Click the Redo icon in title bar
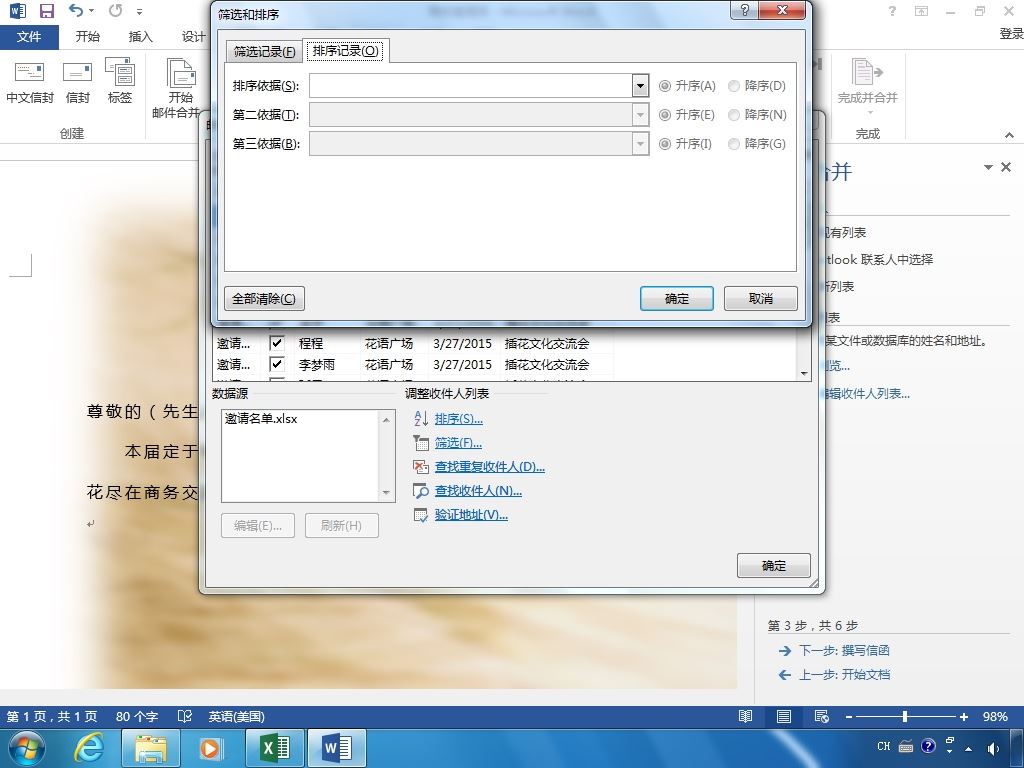Image resolution: width=1024 pixels, height=768 pixels. point(116,10)
